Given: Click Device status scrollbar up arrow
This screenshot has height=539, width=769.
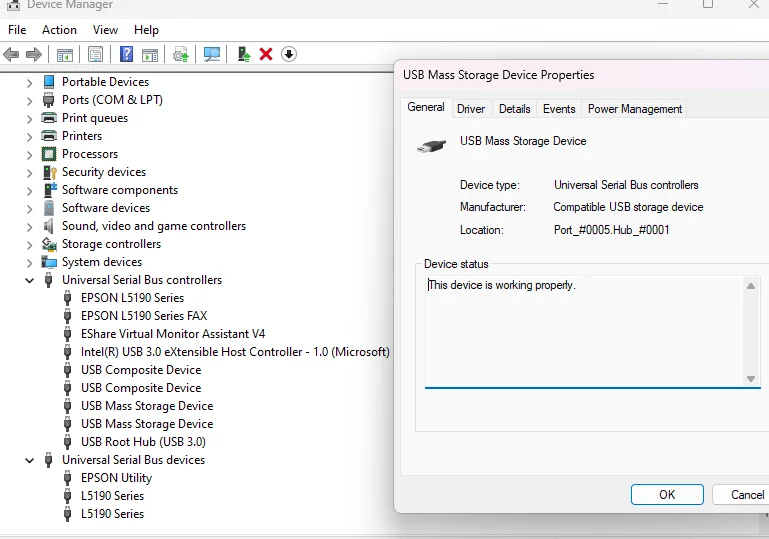Looking at the screenshot, I should [x=750, y=286].
